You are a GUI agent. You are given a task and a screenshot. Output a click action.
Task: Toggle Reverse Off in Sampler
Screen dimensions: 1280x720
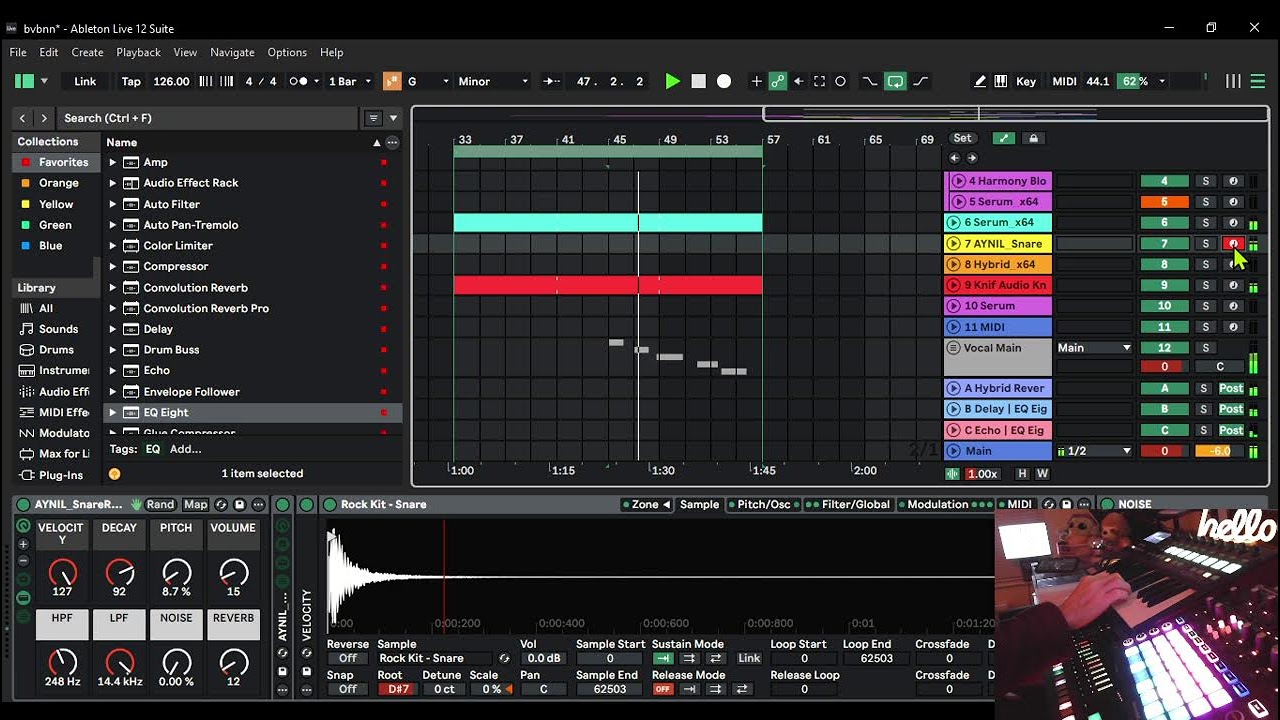coord(348,659)
